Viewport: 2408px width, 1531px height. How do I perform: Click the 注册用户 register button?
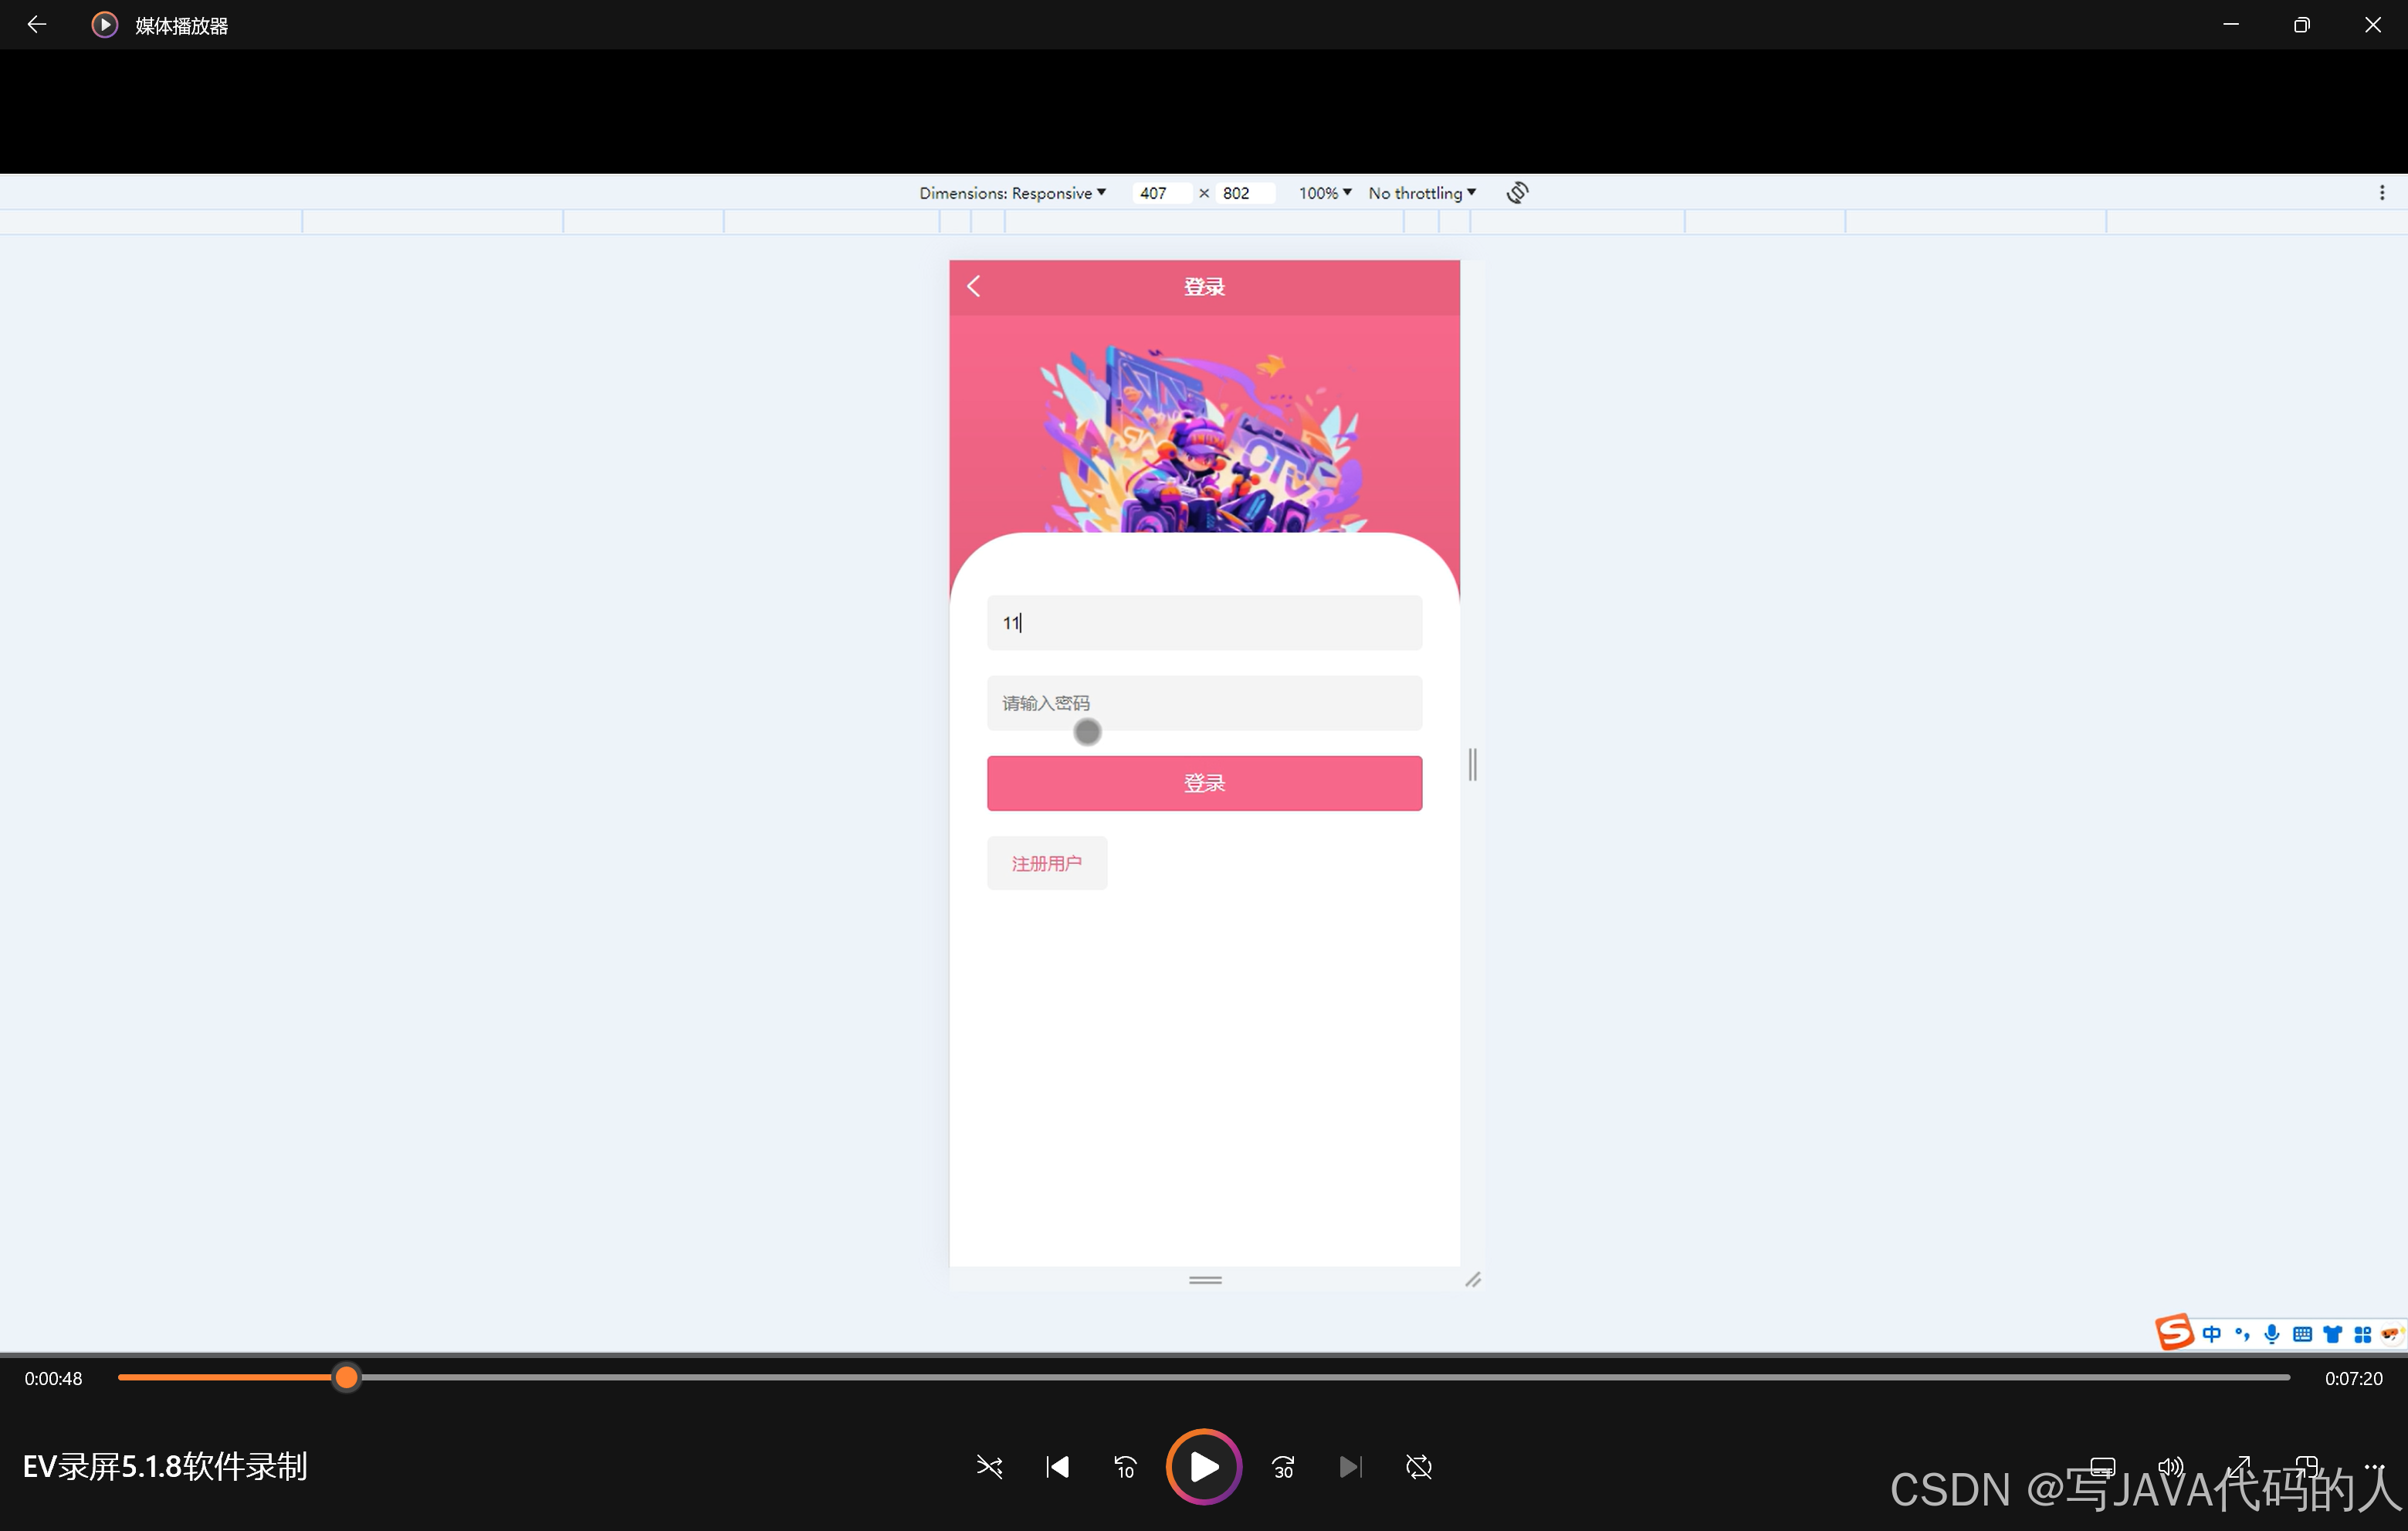point(1047,863)
